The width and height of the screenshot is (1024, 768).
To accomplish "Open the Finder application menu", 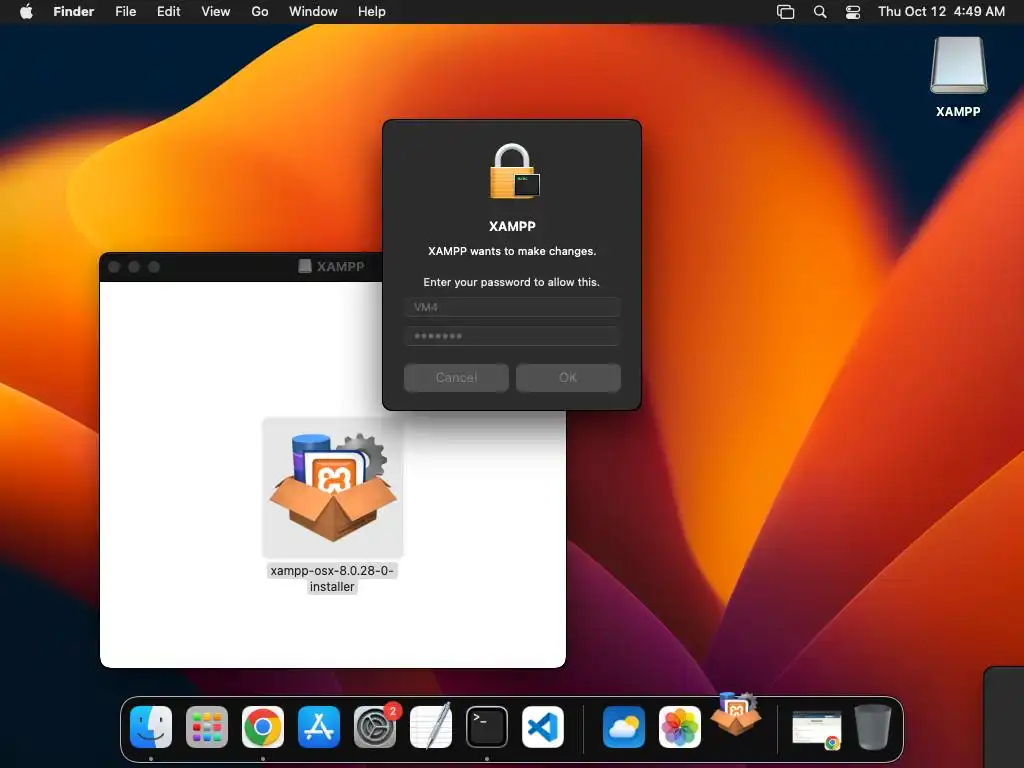I will pos(73,11).
